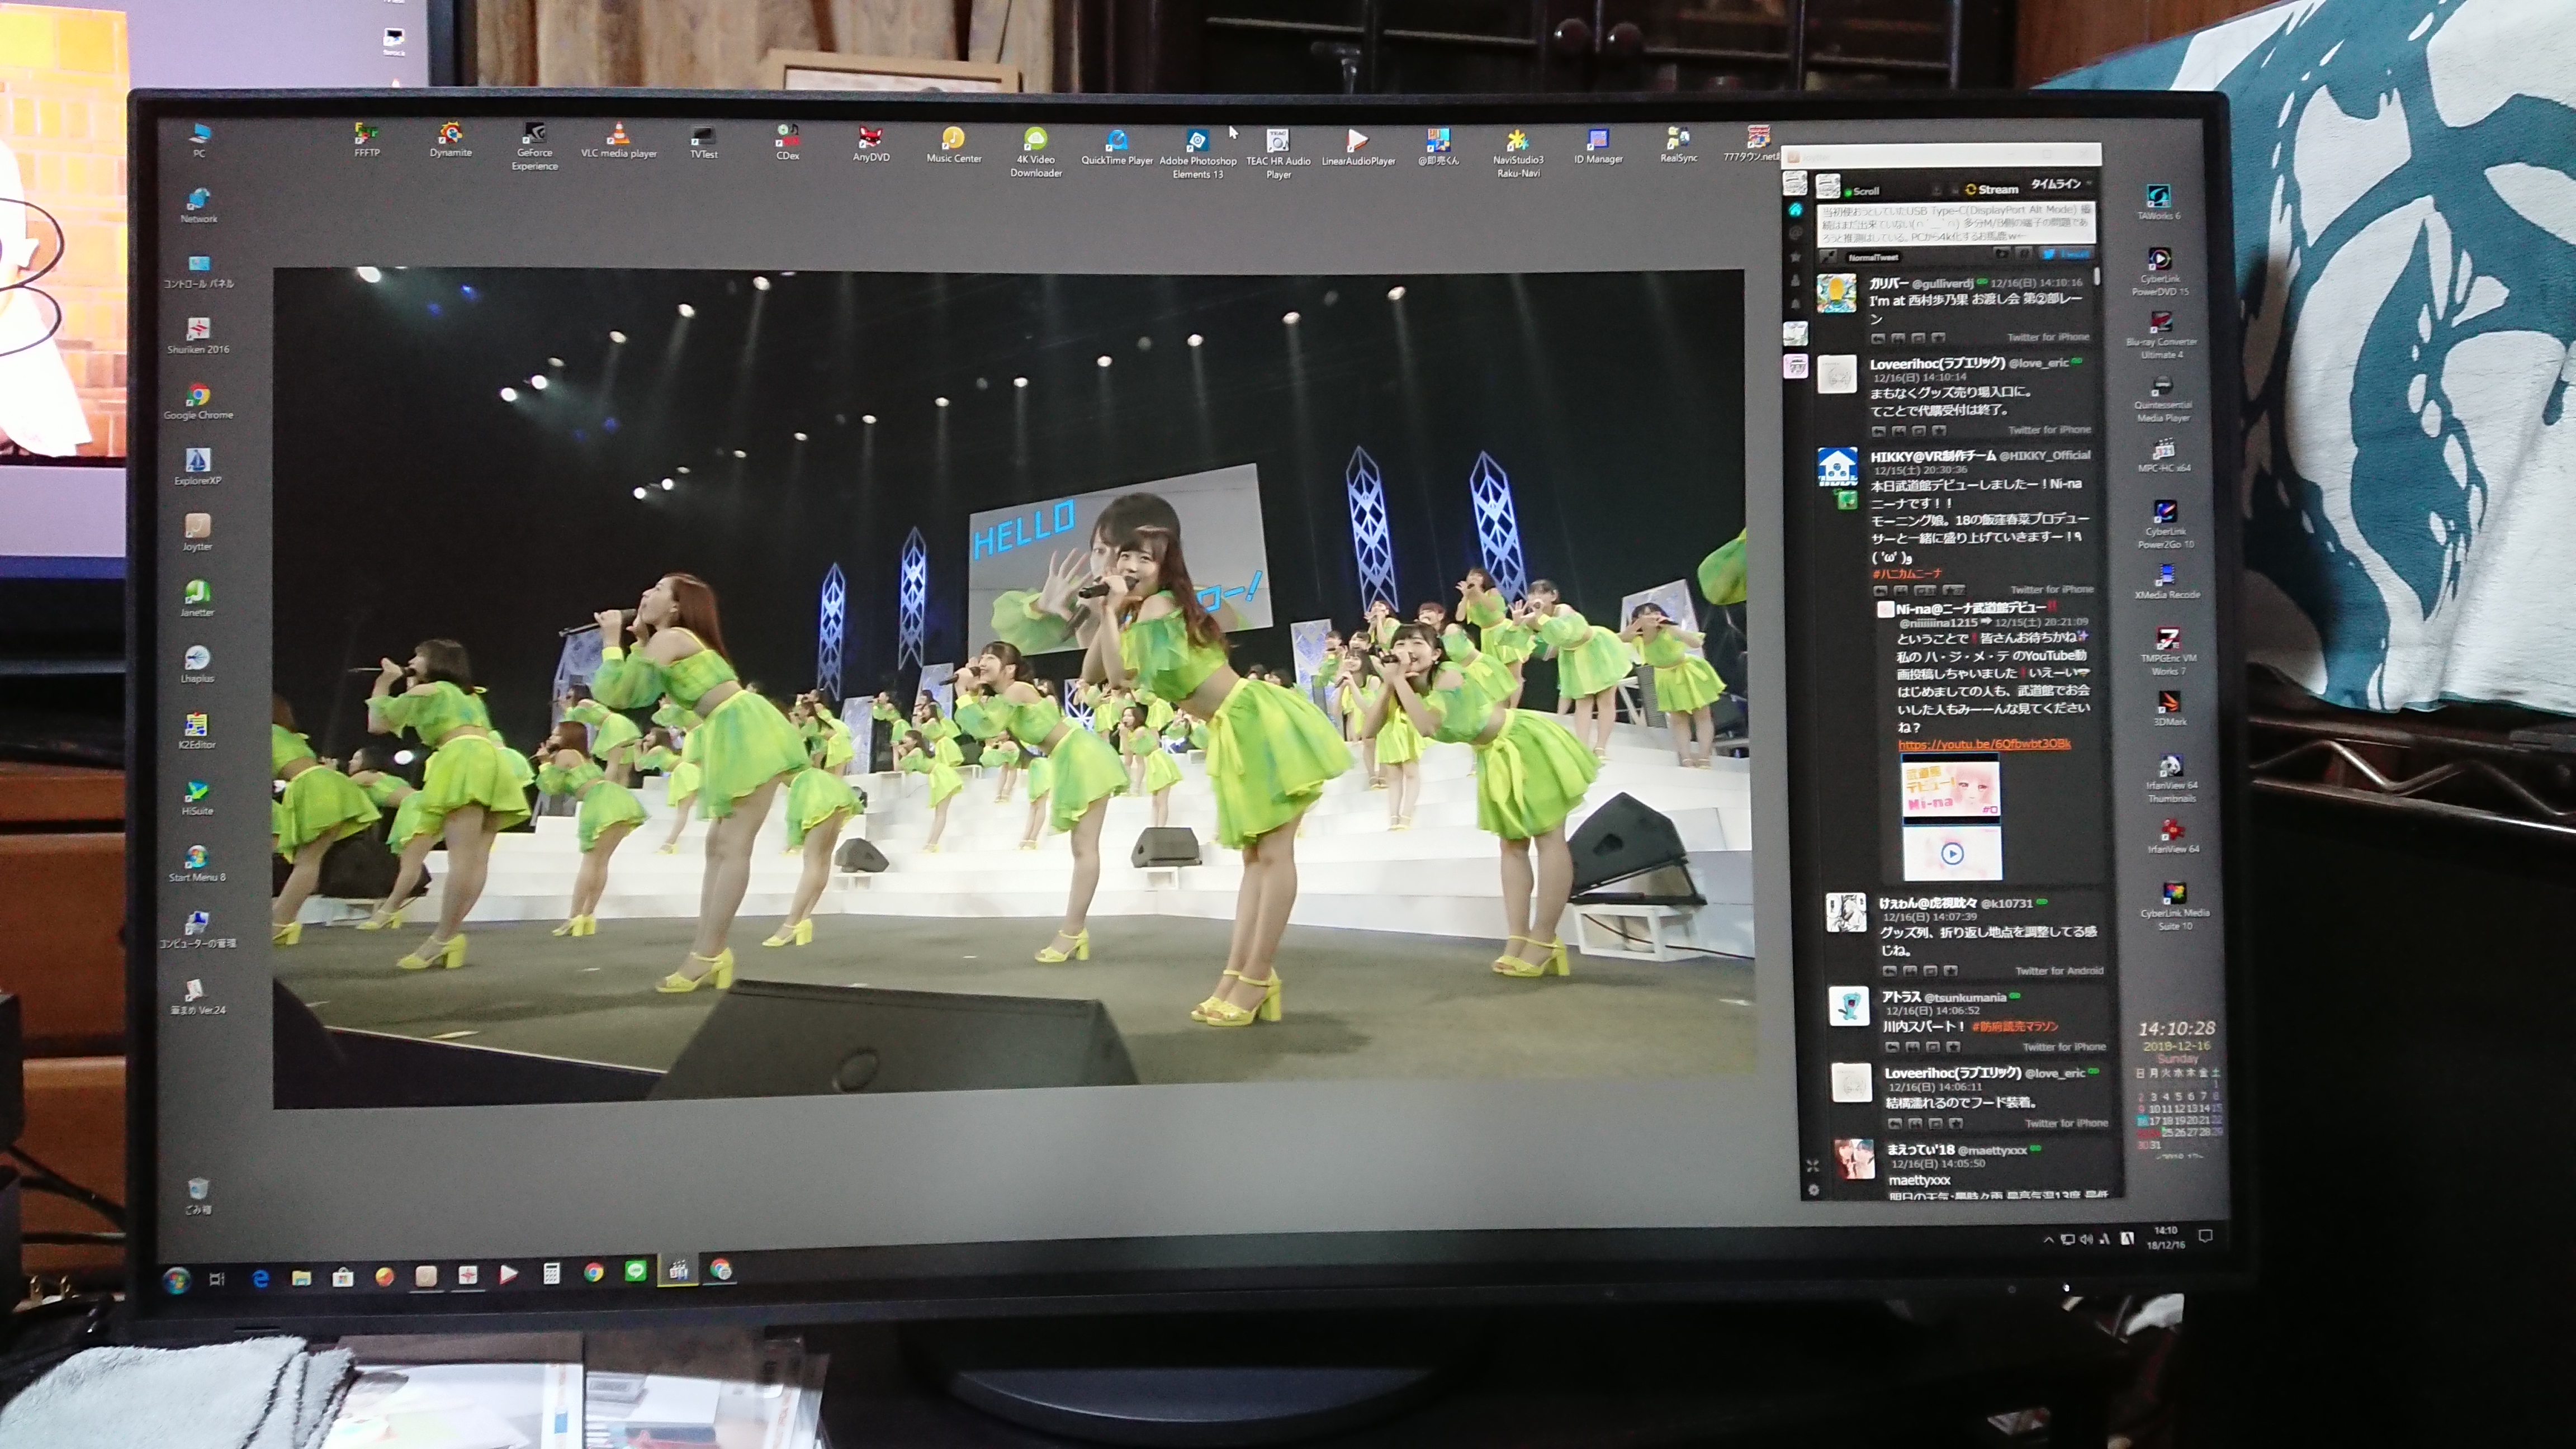Expand the hidden system tray icons chevron
This screenshot has height=1449, width=2576.
click(x=2048, y=1239)
